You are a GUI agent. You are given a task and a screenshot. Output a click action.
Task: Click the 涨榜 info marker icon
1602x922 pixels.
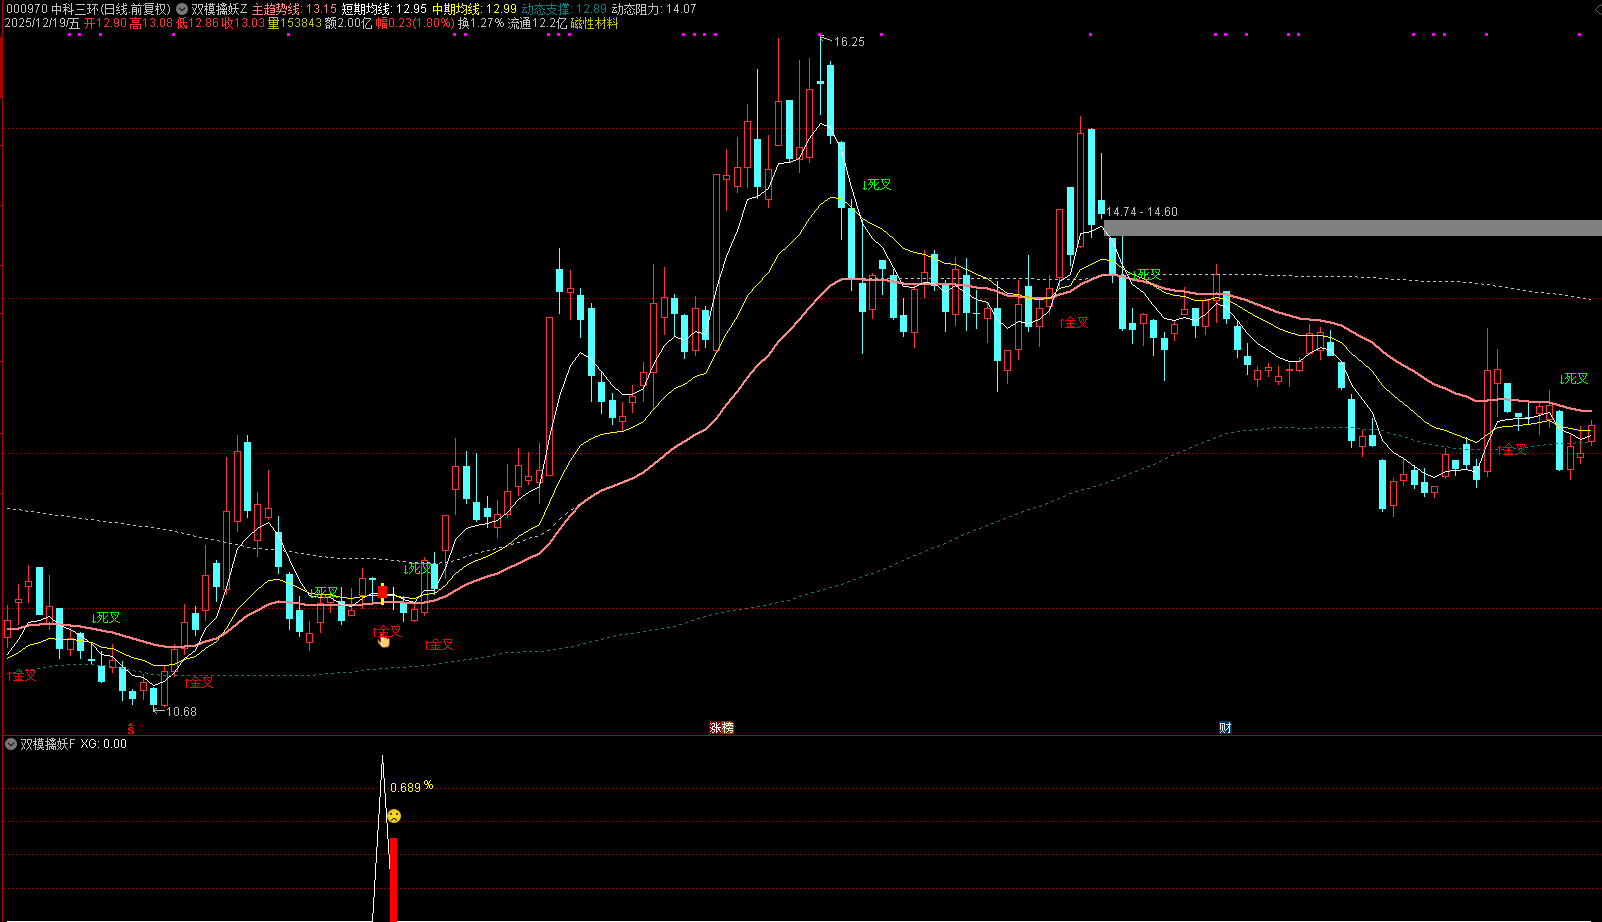721,728
